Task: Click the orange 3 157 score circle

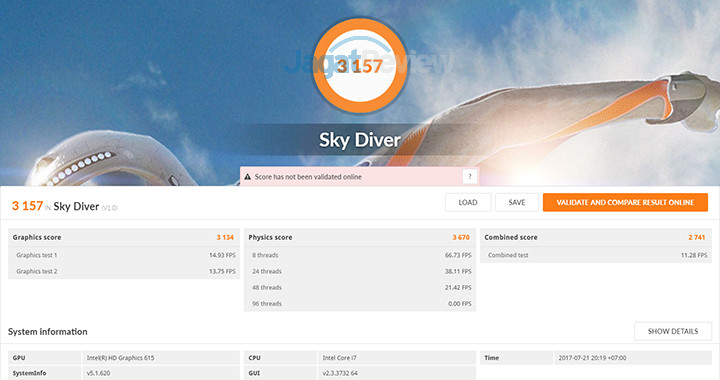Action: (360, 66)
